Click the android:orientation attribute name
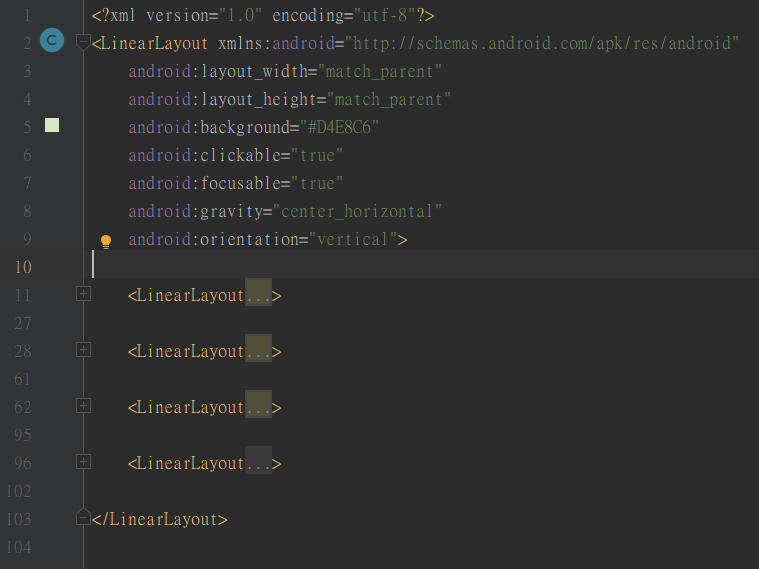This screenshot has width=759, height=569. (214, 239)
